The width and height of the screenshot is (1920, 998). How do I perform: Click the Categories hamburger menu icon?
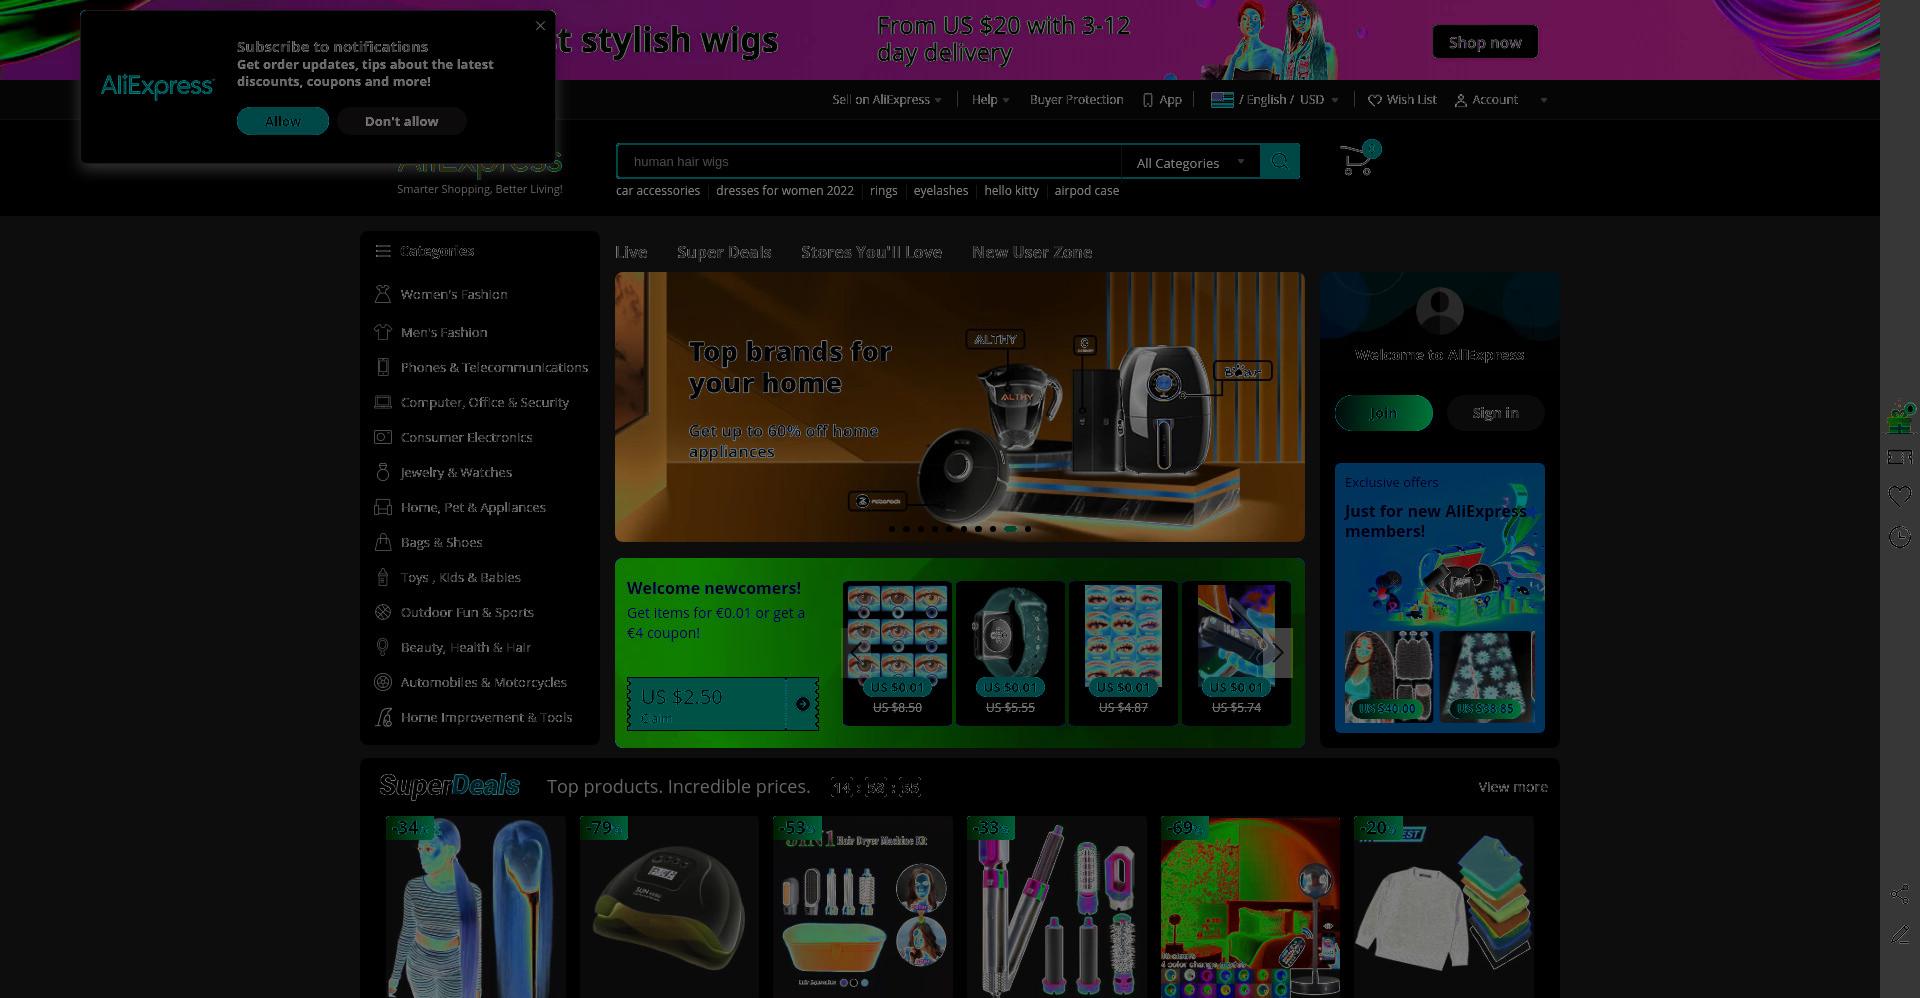point(383,251)
